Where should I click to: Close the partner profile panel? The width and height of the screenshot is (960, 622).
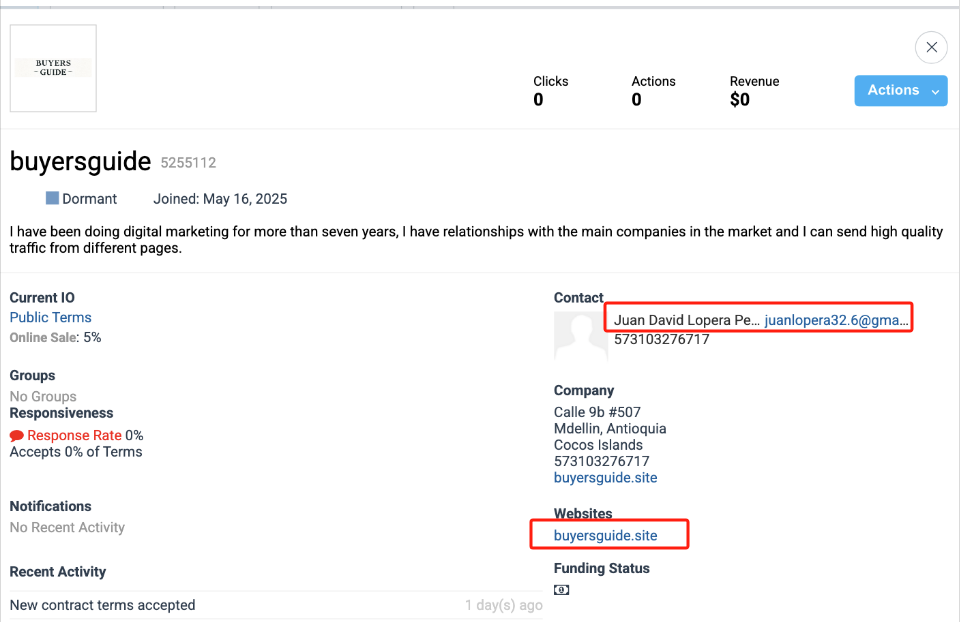(x=931, y=47)
